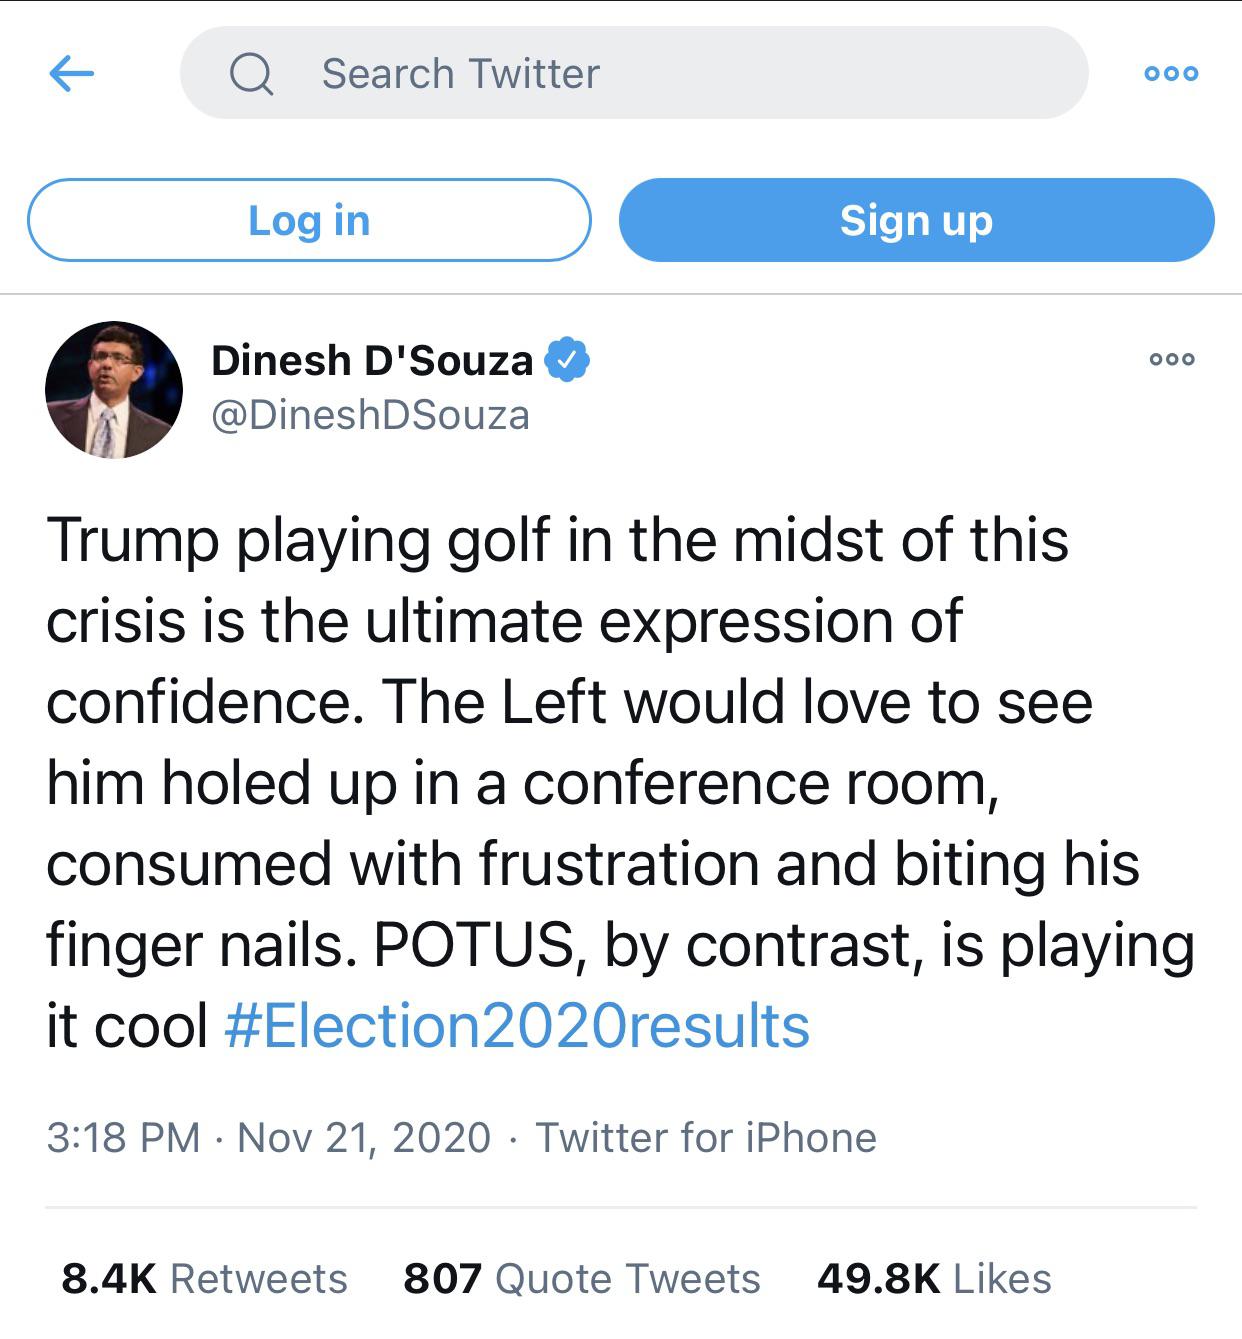View the 8.4K Retweets list
1242x1339 pixels.
205,1278
